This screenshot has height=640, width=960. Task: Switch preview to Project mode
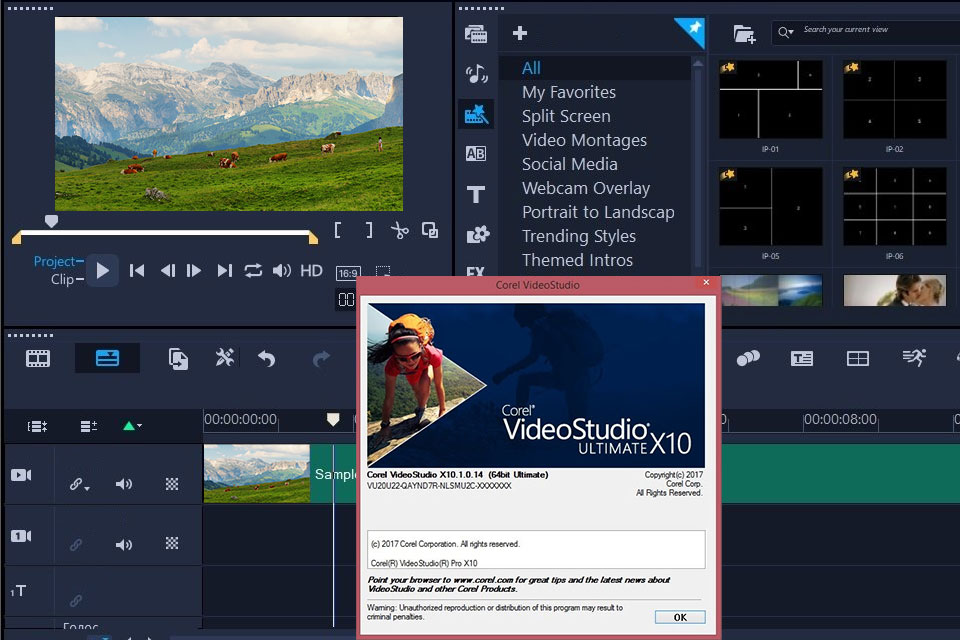(x=54, y=261)
